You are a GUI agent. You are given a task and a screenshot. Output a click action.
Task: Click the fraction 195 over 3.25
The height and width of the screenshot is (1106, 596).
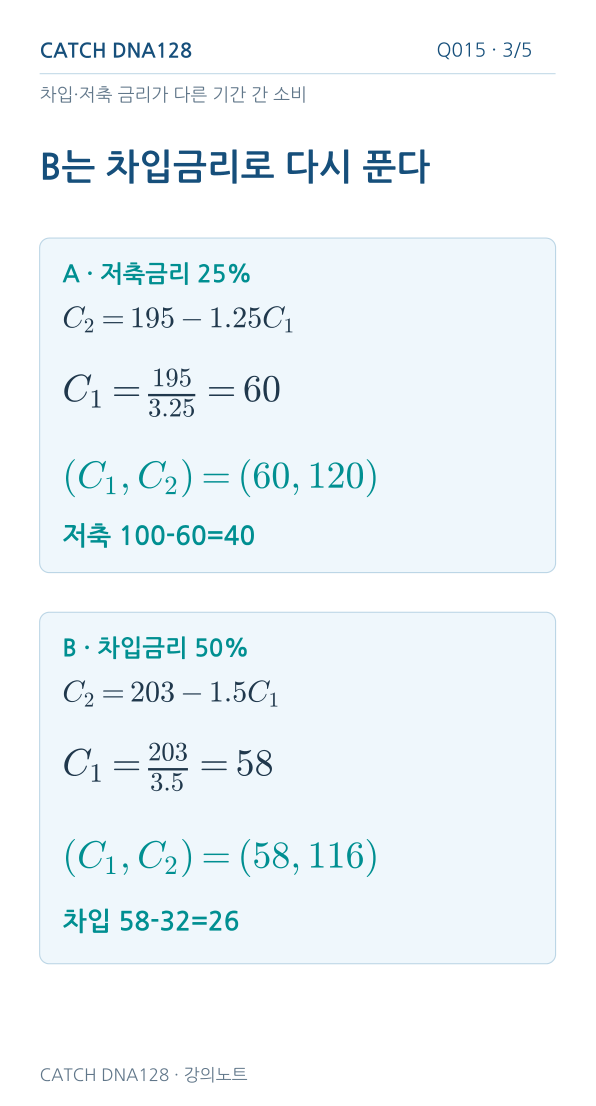171,392
